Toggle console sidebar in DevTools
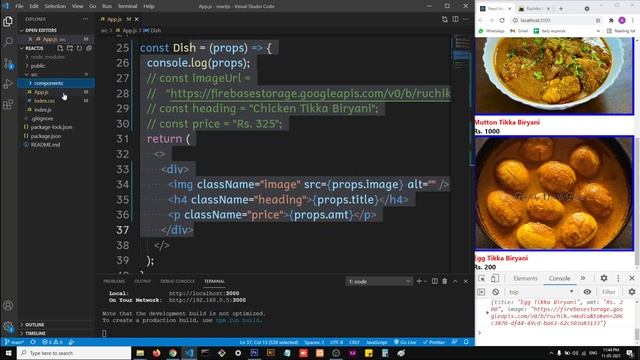 (x=482, y=292)
